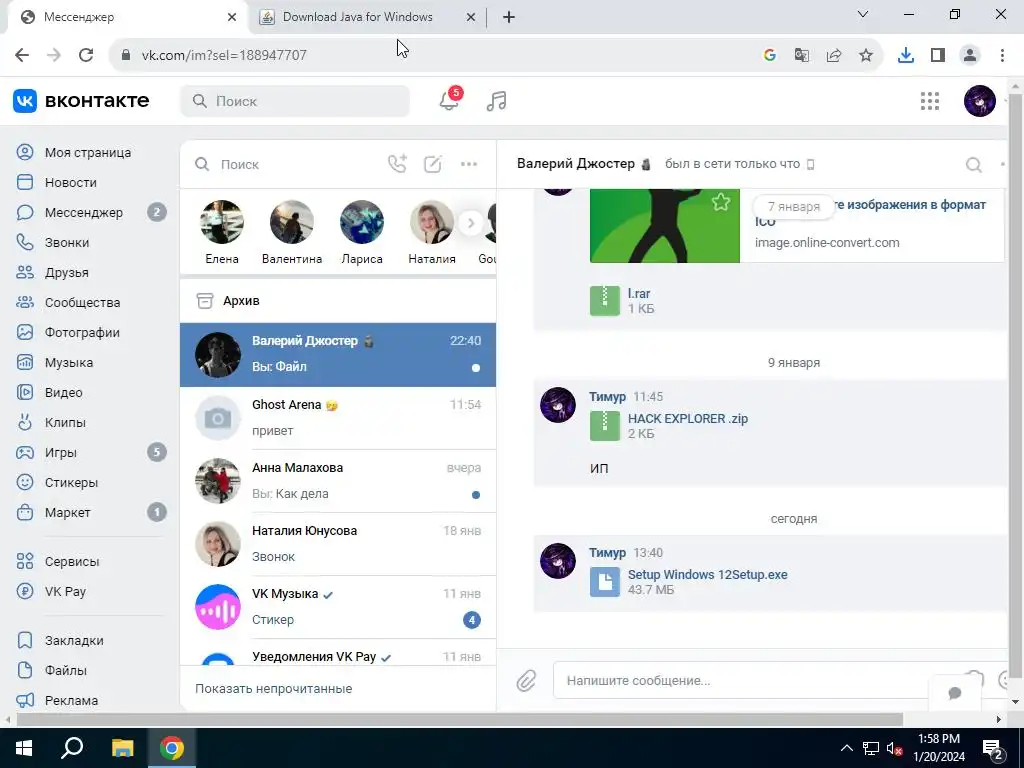The image size is (1024, 768).
Task: Click the Google Translate icon in address bar
Action: 802,55
